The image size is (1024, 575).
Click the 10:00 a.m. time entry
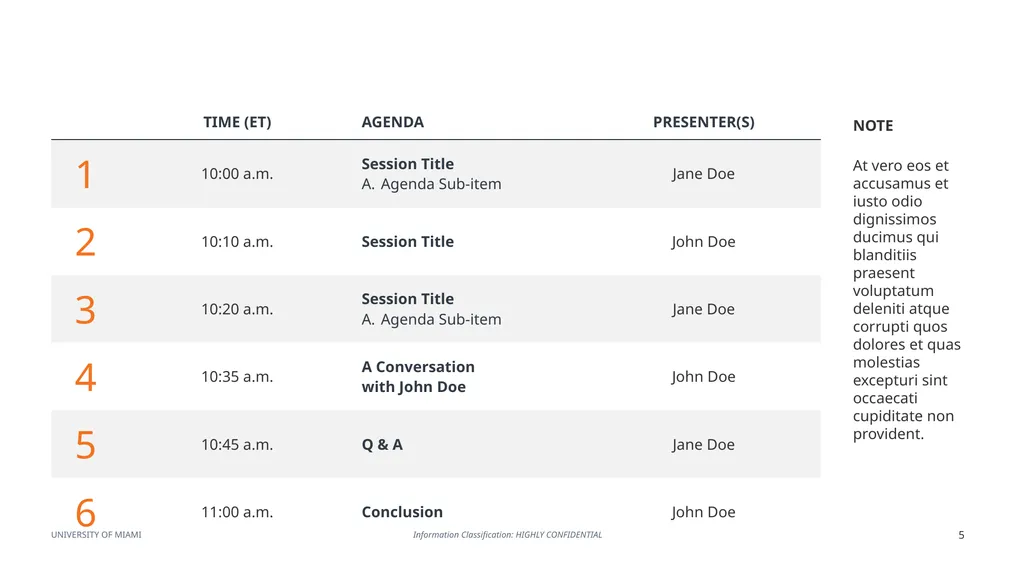[x=237, y=174]
